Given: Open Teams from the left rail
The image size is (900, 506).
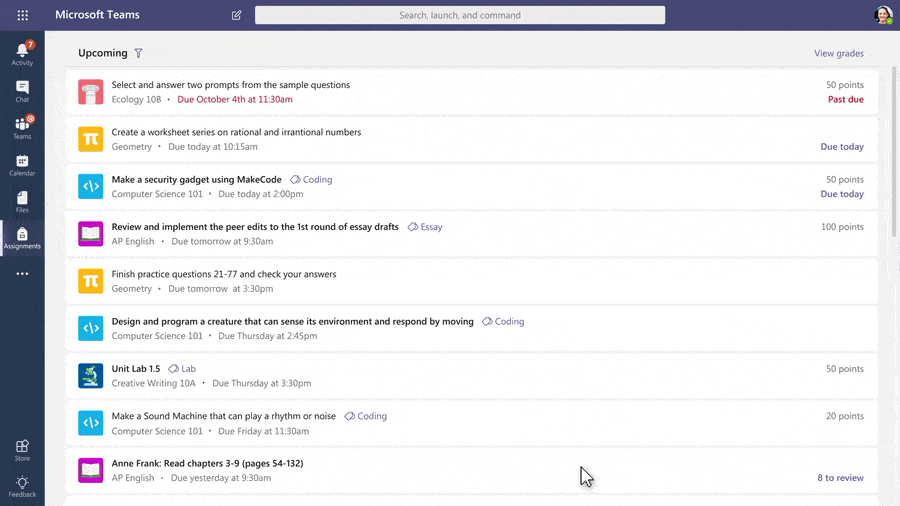Looking at the screenshot, I should tap(22, 127).
